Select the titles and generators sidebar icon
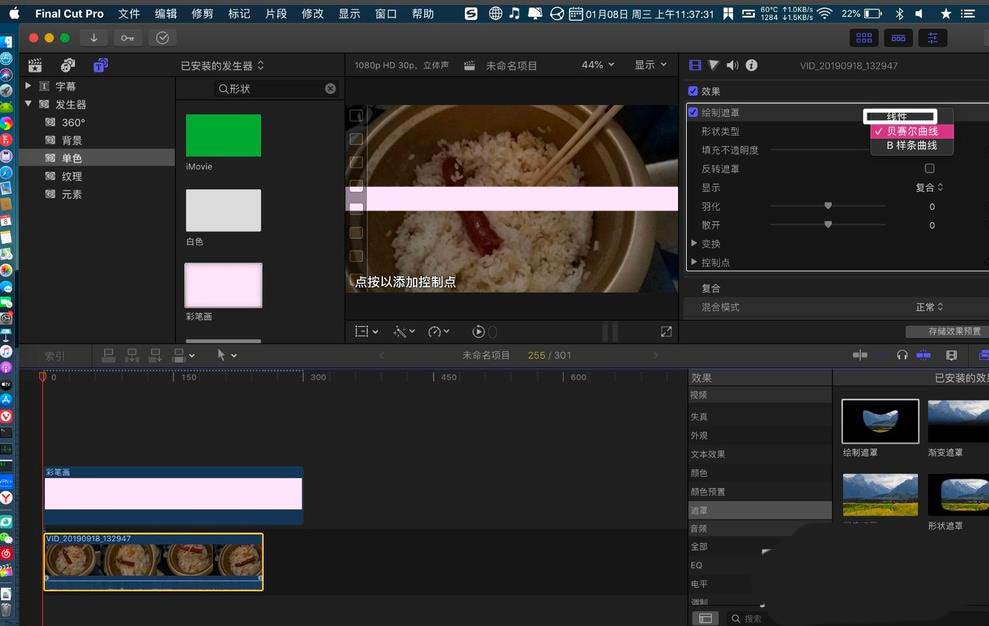This screenshot has width=989, height=626. (x=100, y=65)
